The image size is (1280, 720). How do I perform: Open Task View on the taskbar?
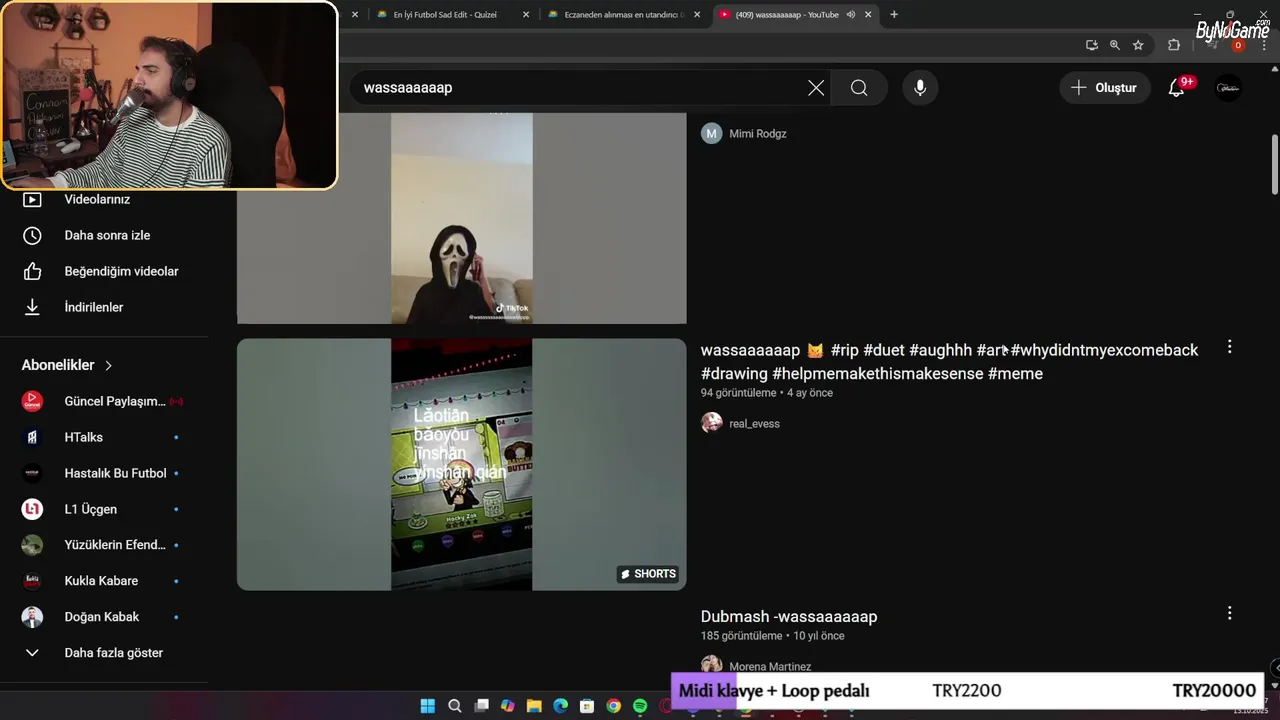481,706
